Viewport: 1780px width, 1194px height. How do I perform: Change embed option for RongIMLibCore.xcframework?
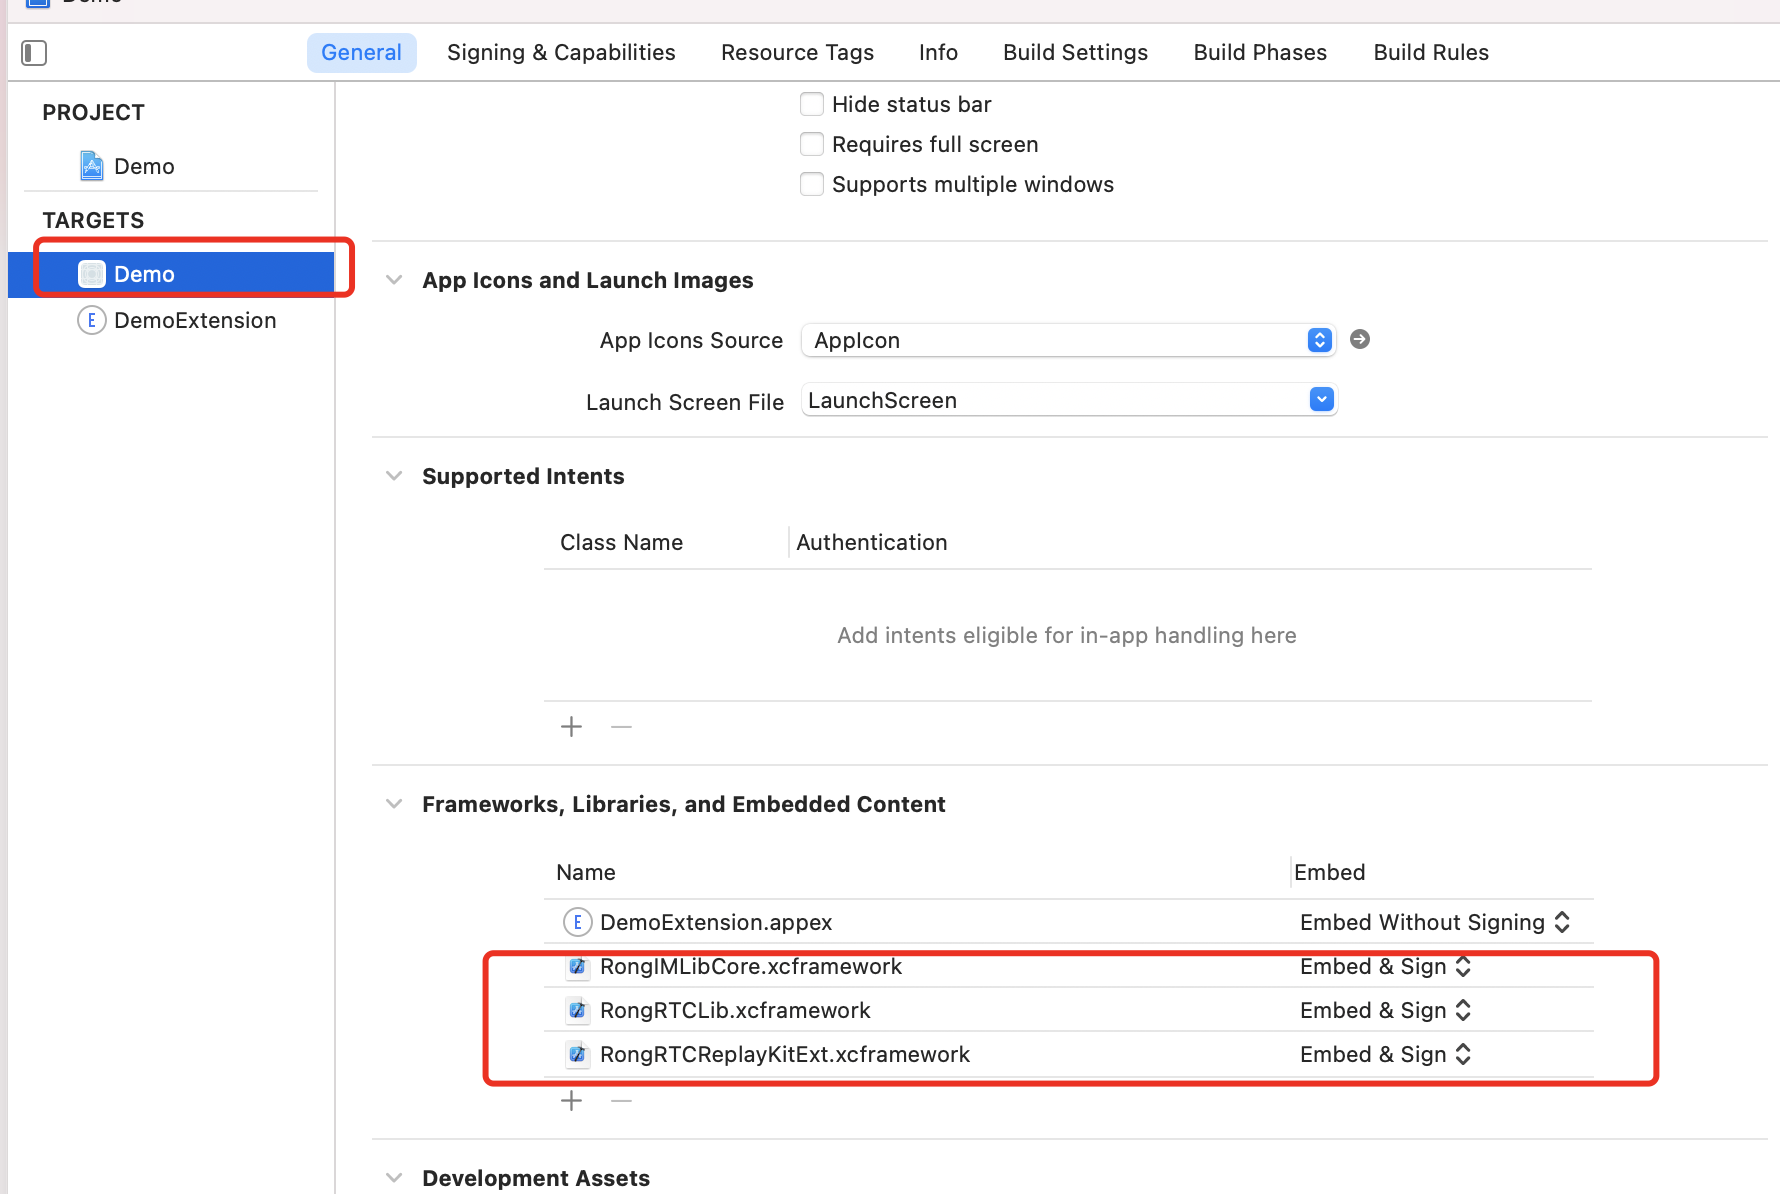tap(1386, 966)
